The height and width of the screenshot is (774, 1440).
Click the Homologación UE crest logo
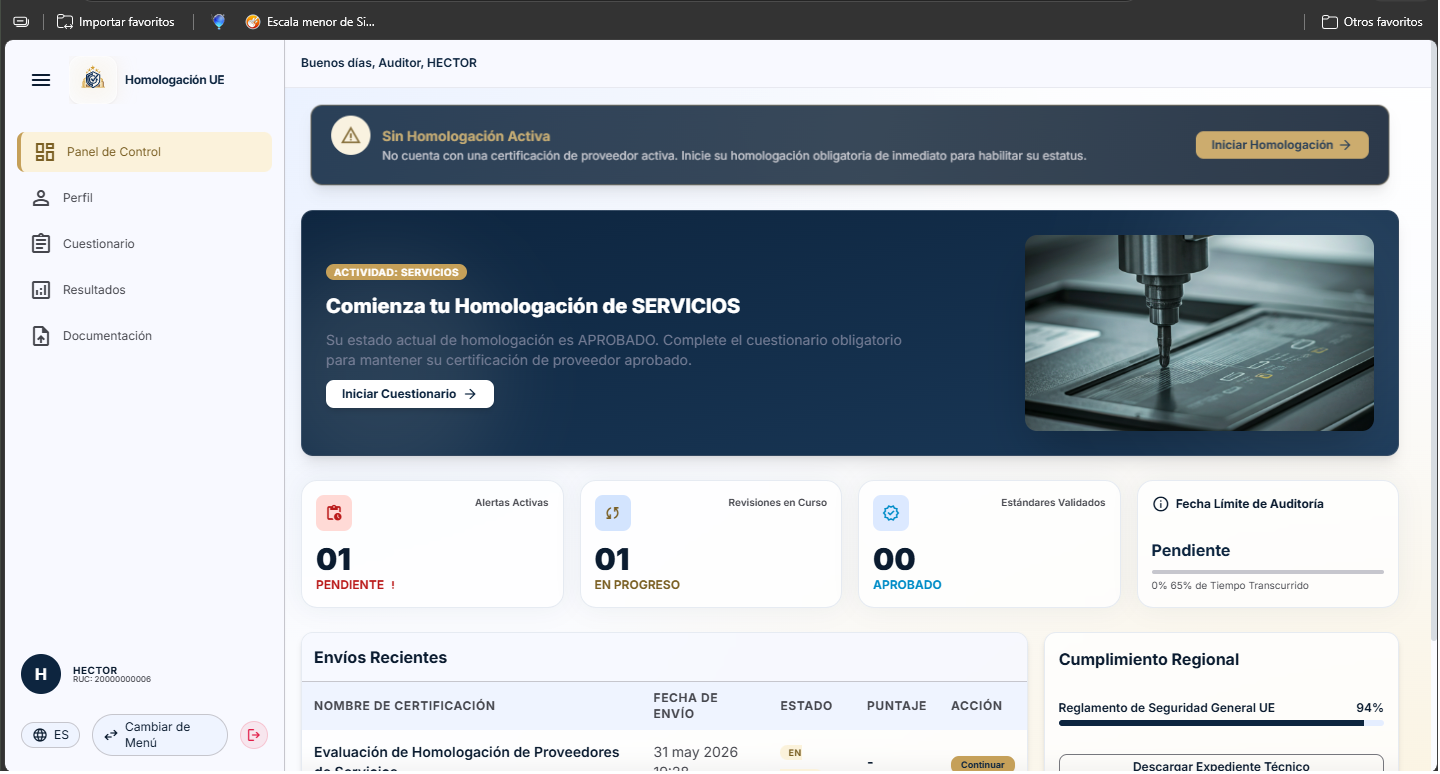(93, 80)
